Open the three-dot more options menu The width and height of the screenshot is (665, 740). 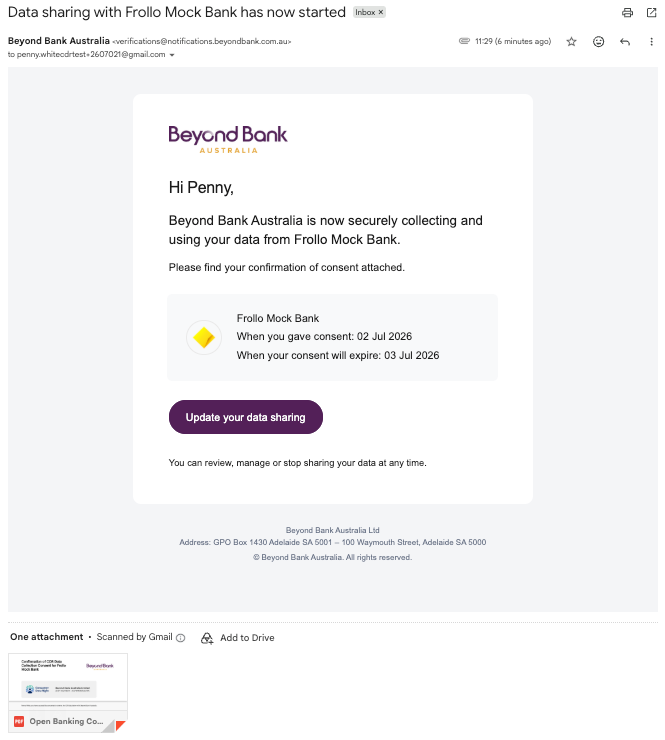coord(651,42)
